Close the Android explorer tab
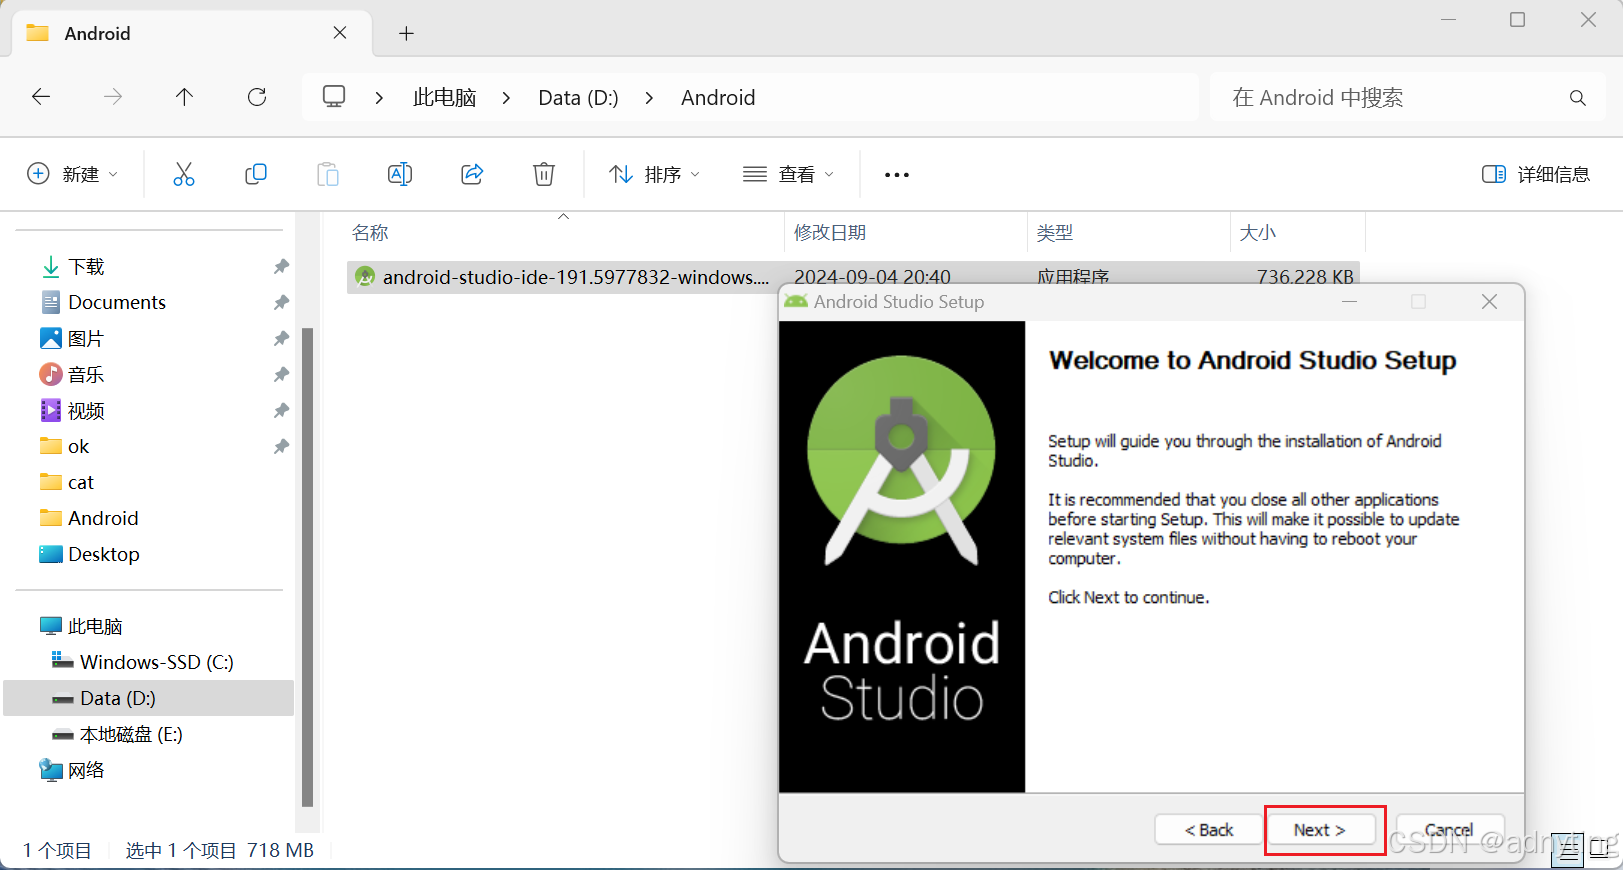Screen dimensions: 1623x870 340,33
